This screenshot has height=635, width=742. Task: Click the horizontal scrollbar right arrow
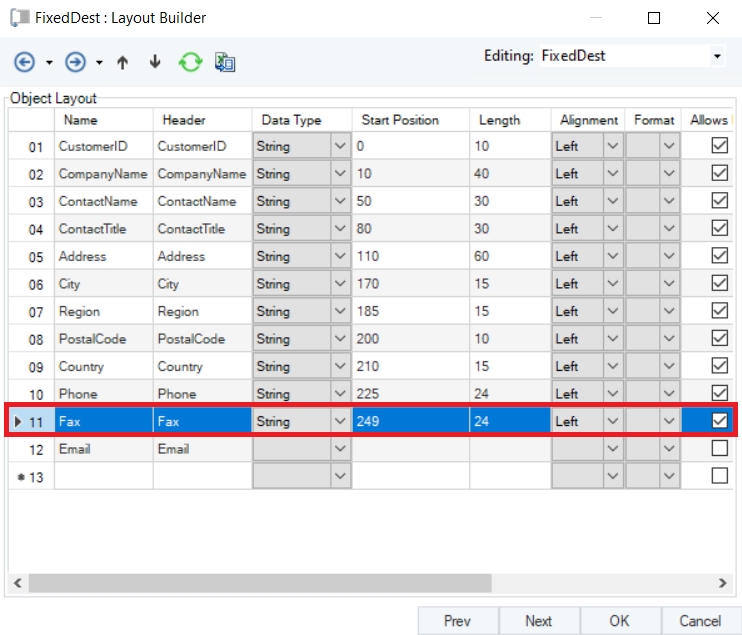[724, 581]
